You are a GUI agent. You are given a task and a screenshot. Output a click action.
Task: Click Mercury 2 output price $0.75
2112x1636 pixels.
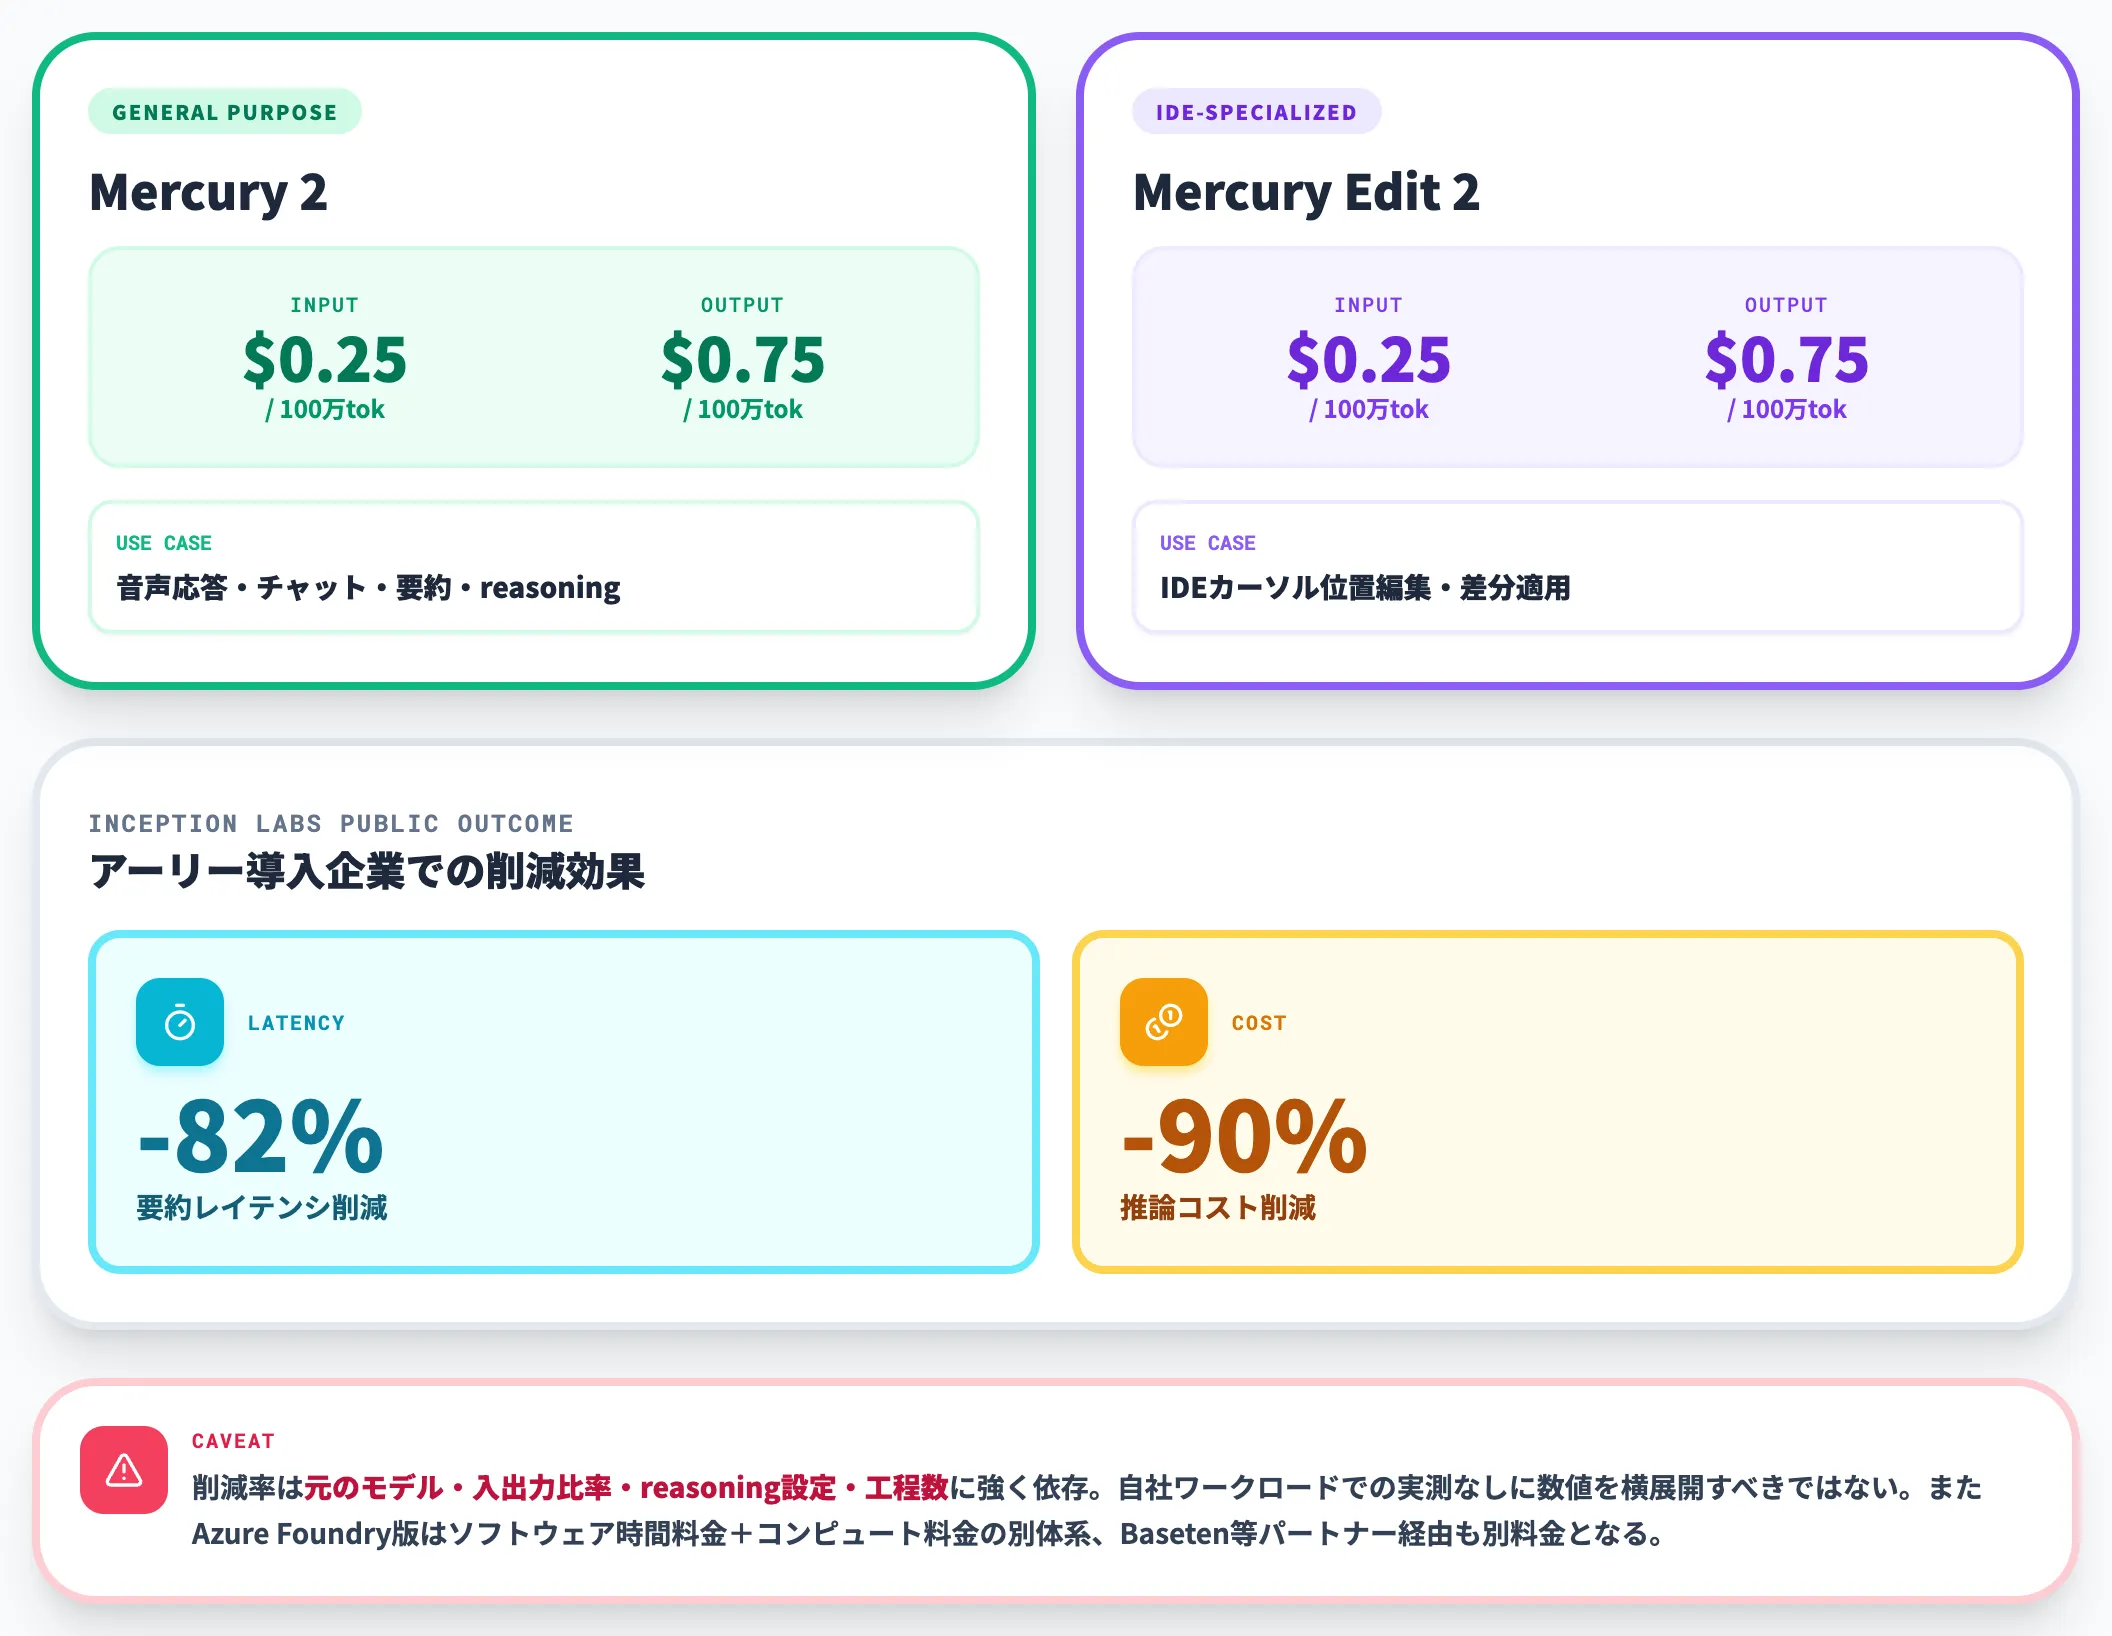pyautogui.click(x=743, y=360)
